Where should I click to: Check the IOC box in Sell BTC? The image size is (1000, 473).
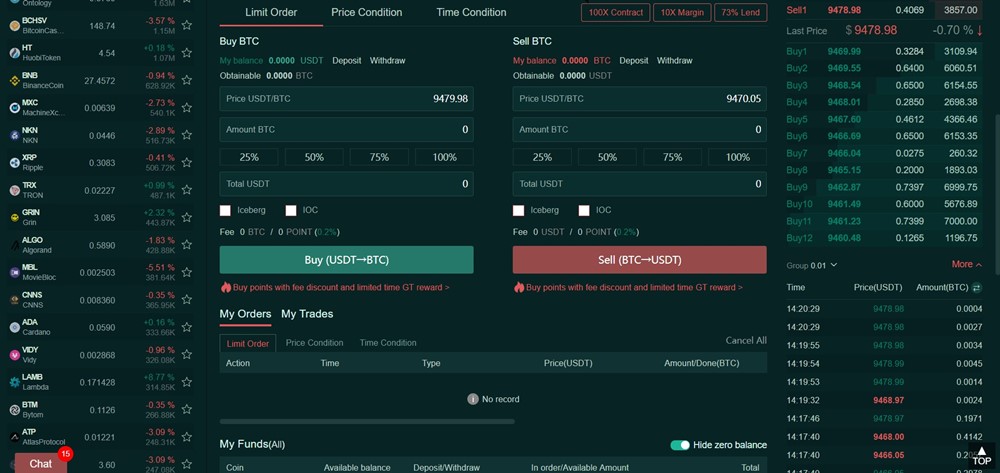point(584,211)
